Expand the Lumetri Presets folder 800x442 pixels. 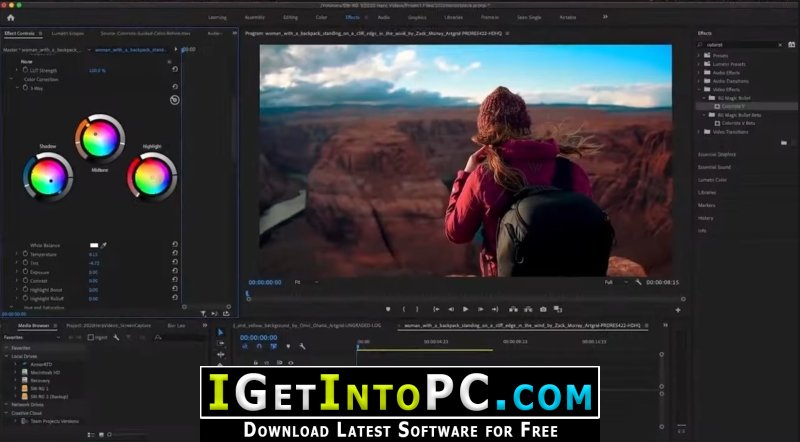(x=699, y=64)
